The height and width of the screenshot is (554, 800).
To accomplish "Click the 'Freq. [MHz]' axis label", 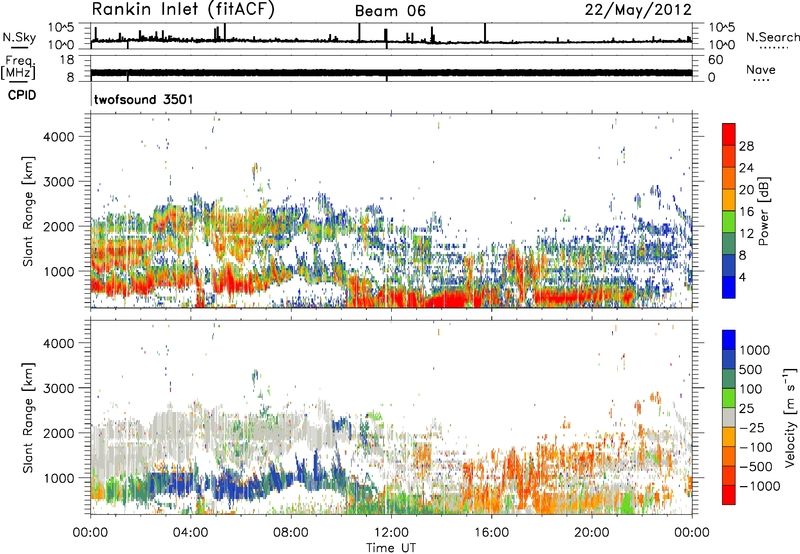I will 18,67.
